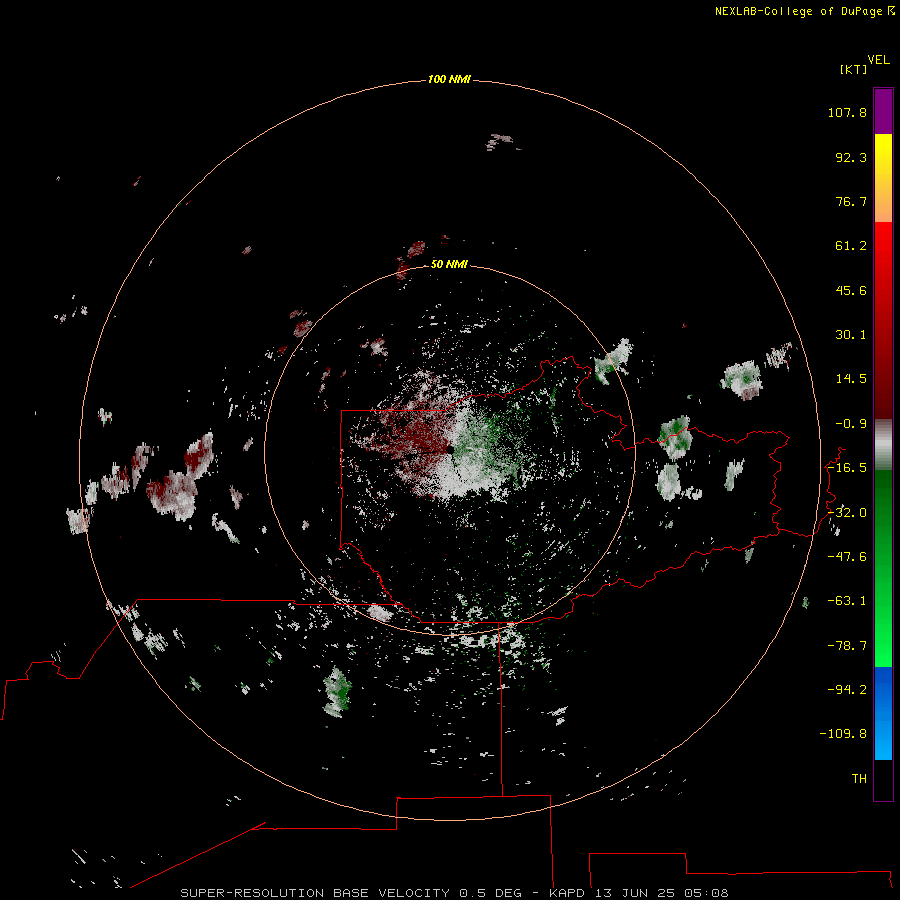
Task: Click the radar site at the rings' center
Action: (x=450, y=450)
